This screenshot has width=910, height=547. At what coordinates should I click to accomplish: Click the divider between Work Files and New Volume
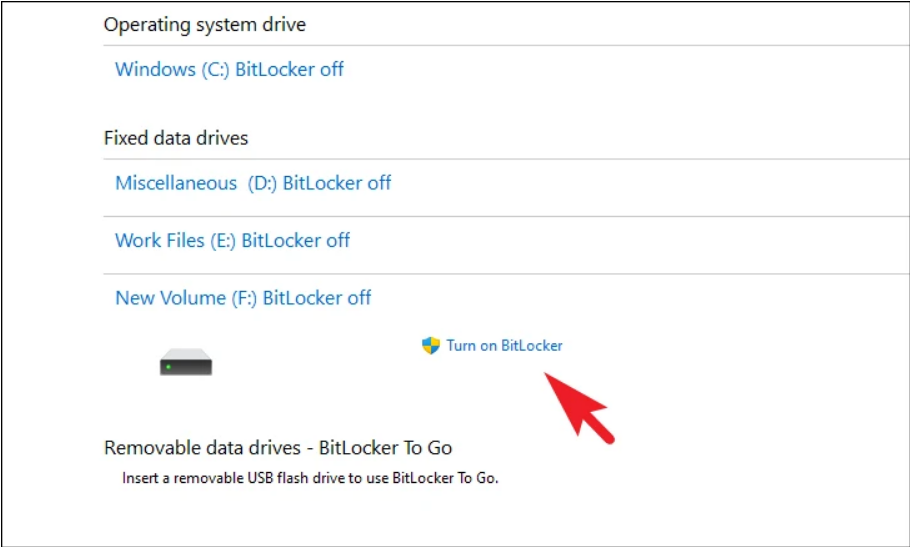pos(500,274)
